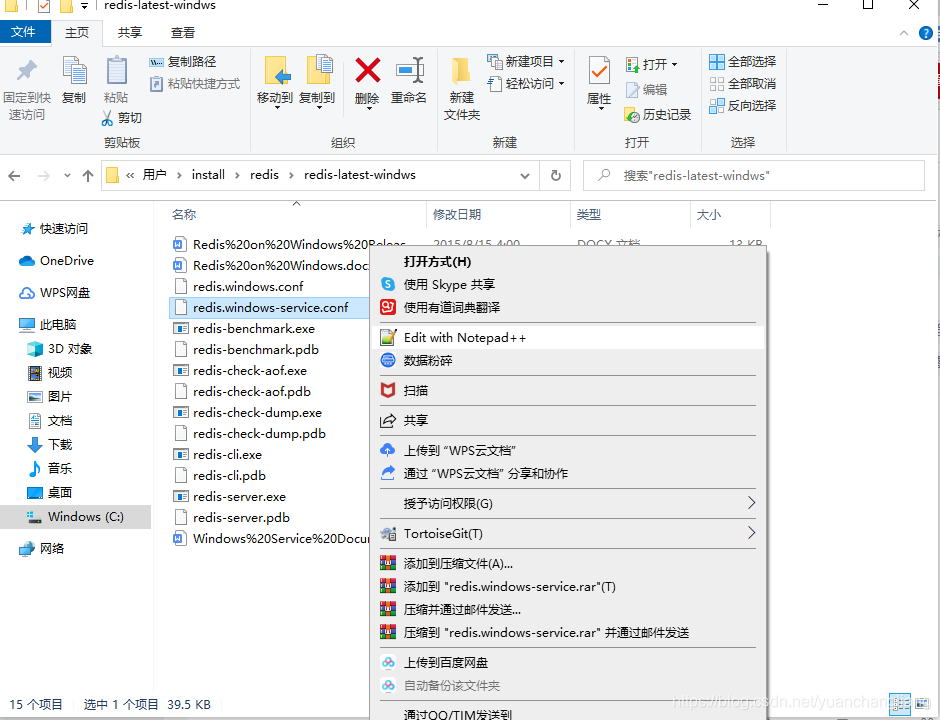This screenshot has height=720, width=940.
Task: Select This PC (此电脑) in sidebar
Action: tap(48, 324)
